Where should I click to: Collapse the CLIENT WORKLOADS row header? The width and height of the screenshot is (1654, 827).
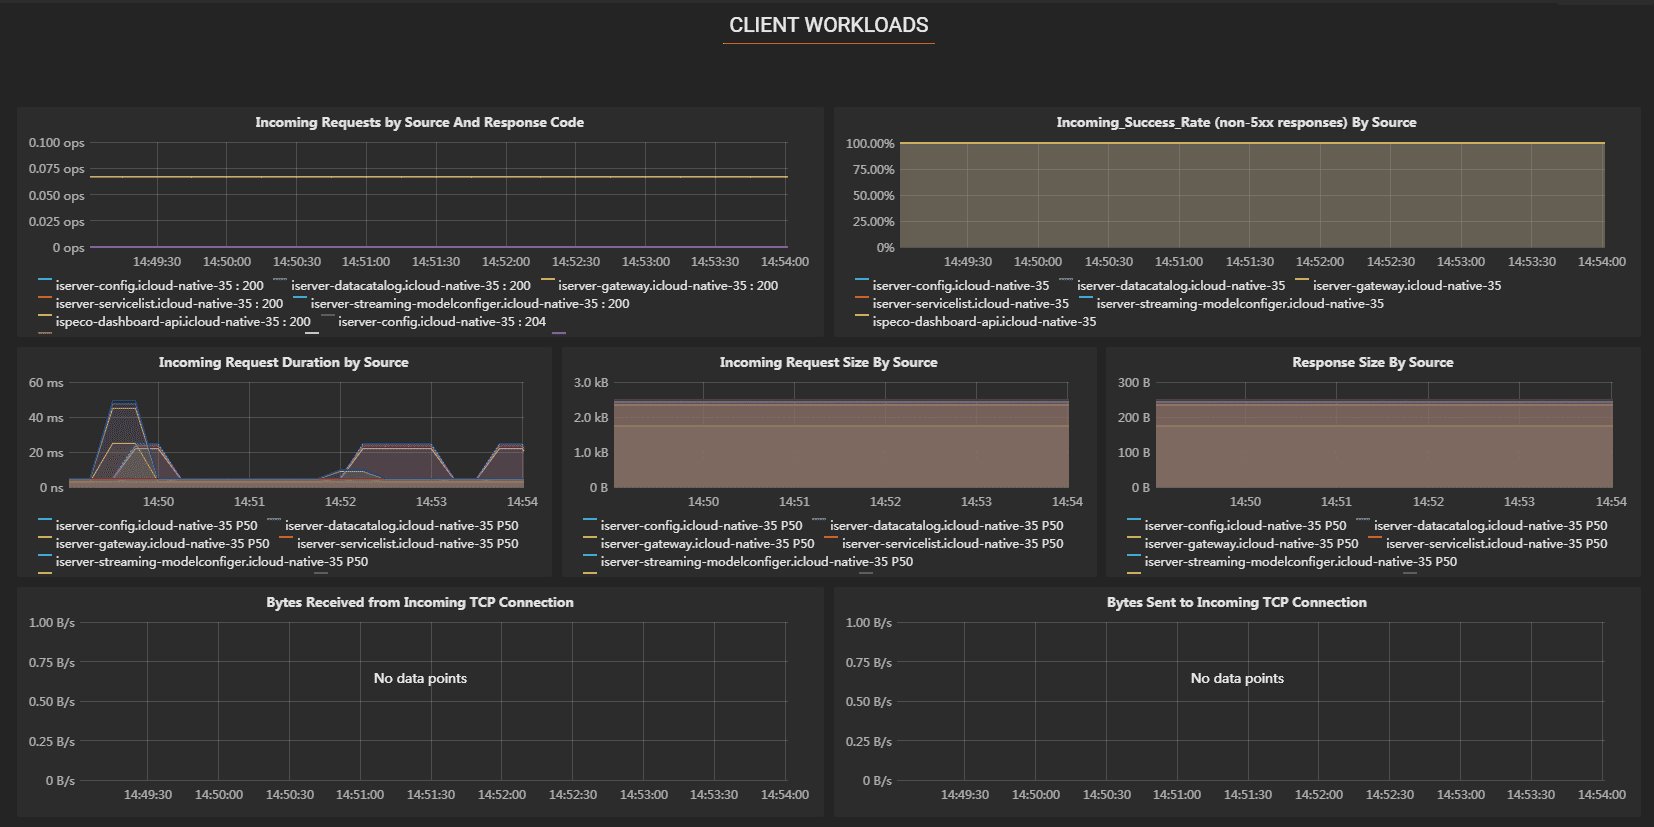828,26
